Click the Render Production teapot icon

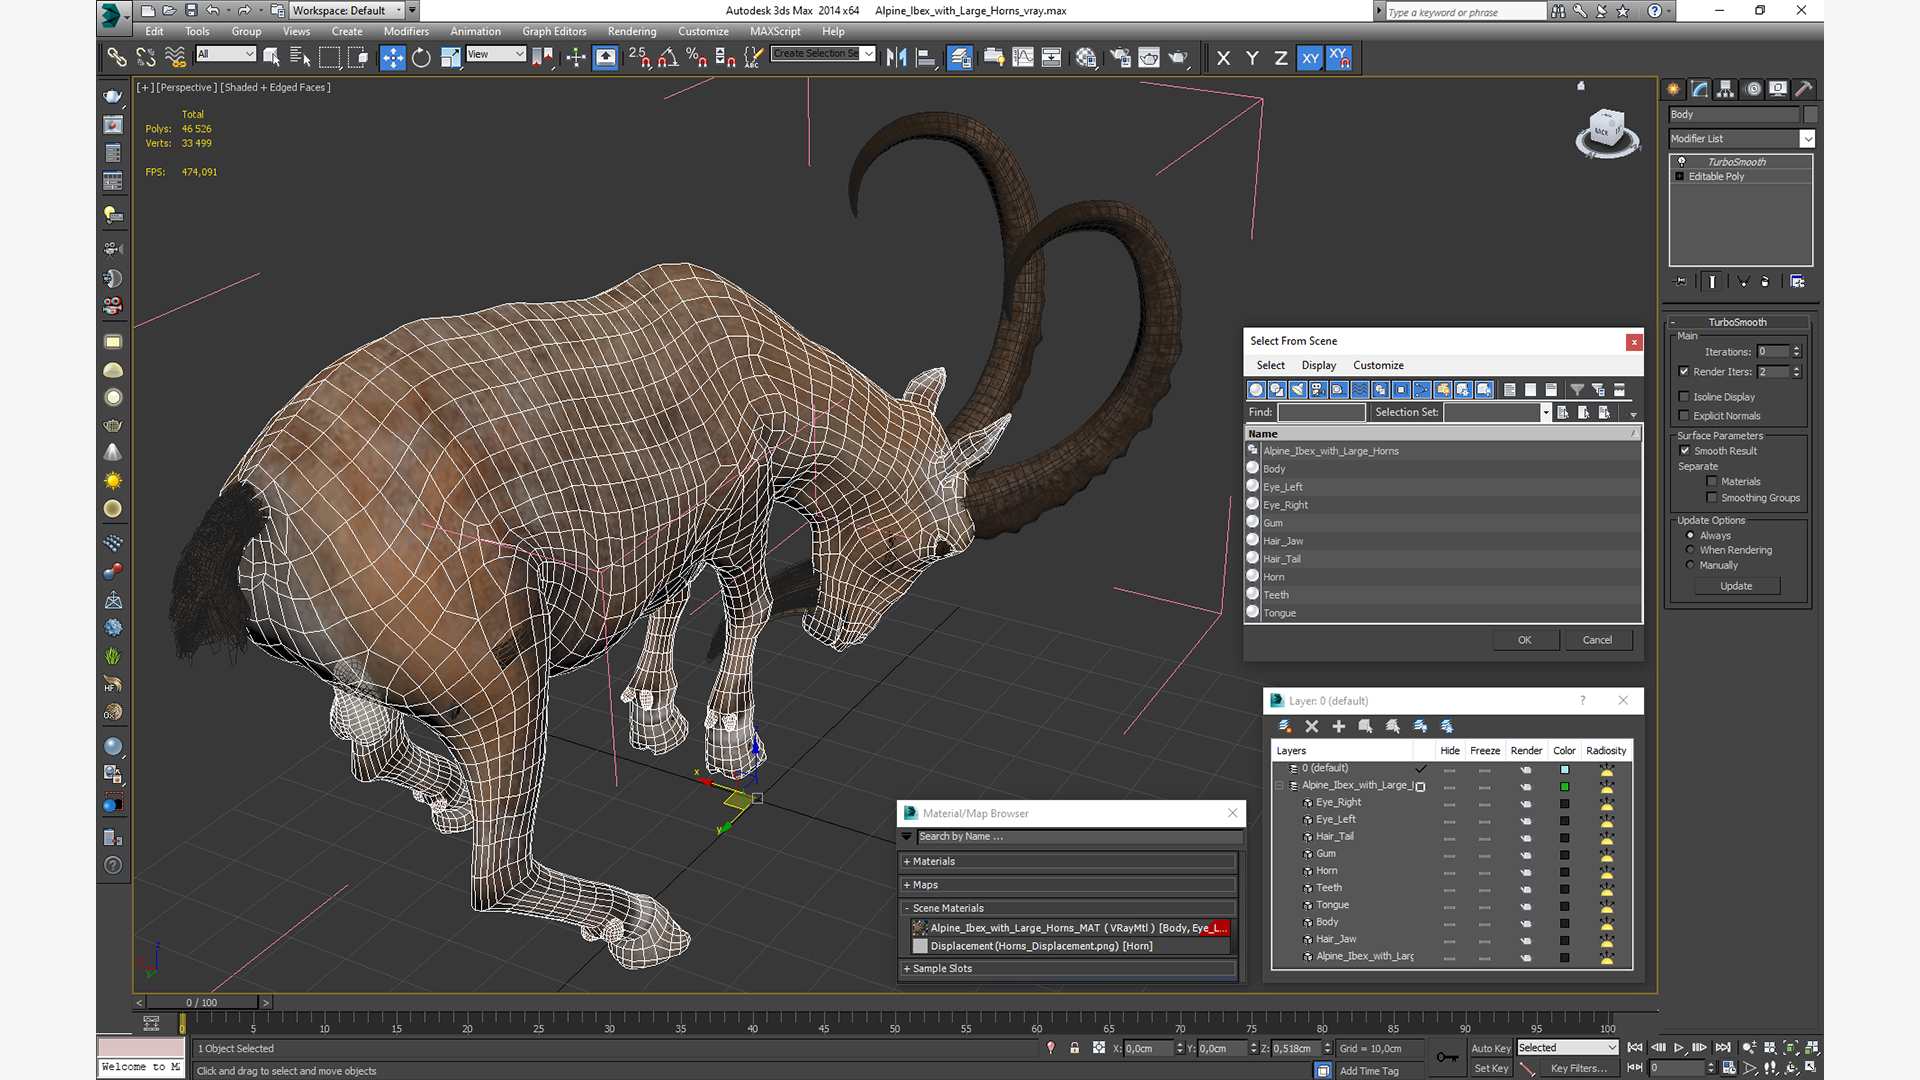click(x=1178, y=58)
